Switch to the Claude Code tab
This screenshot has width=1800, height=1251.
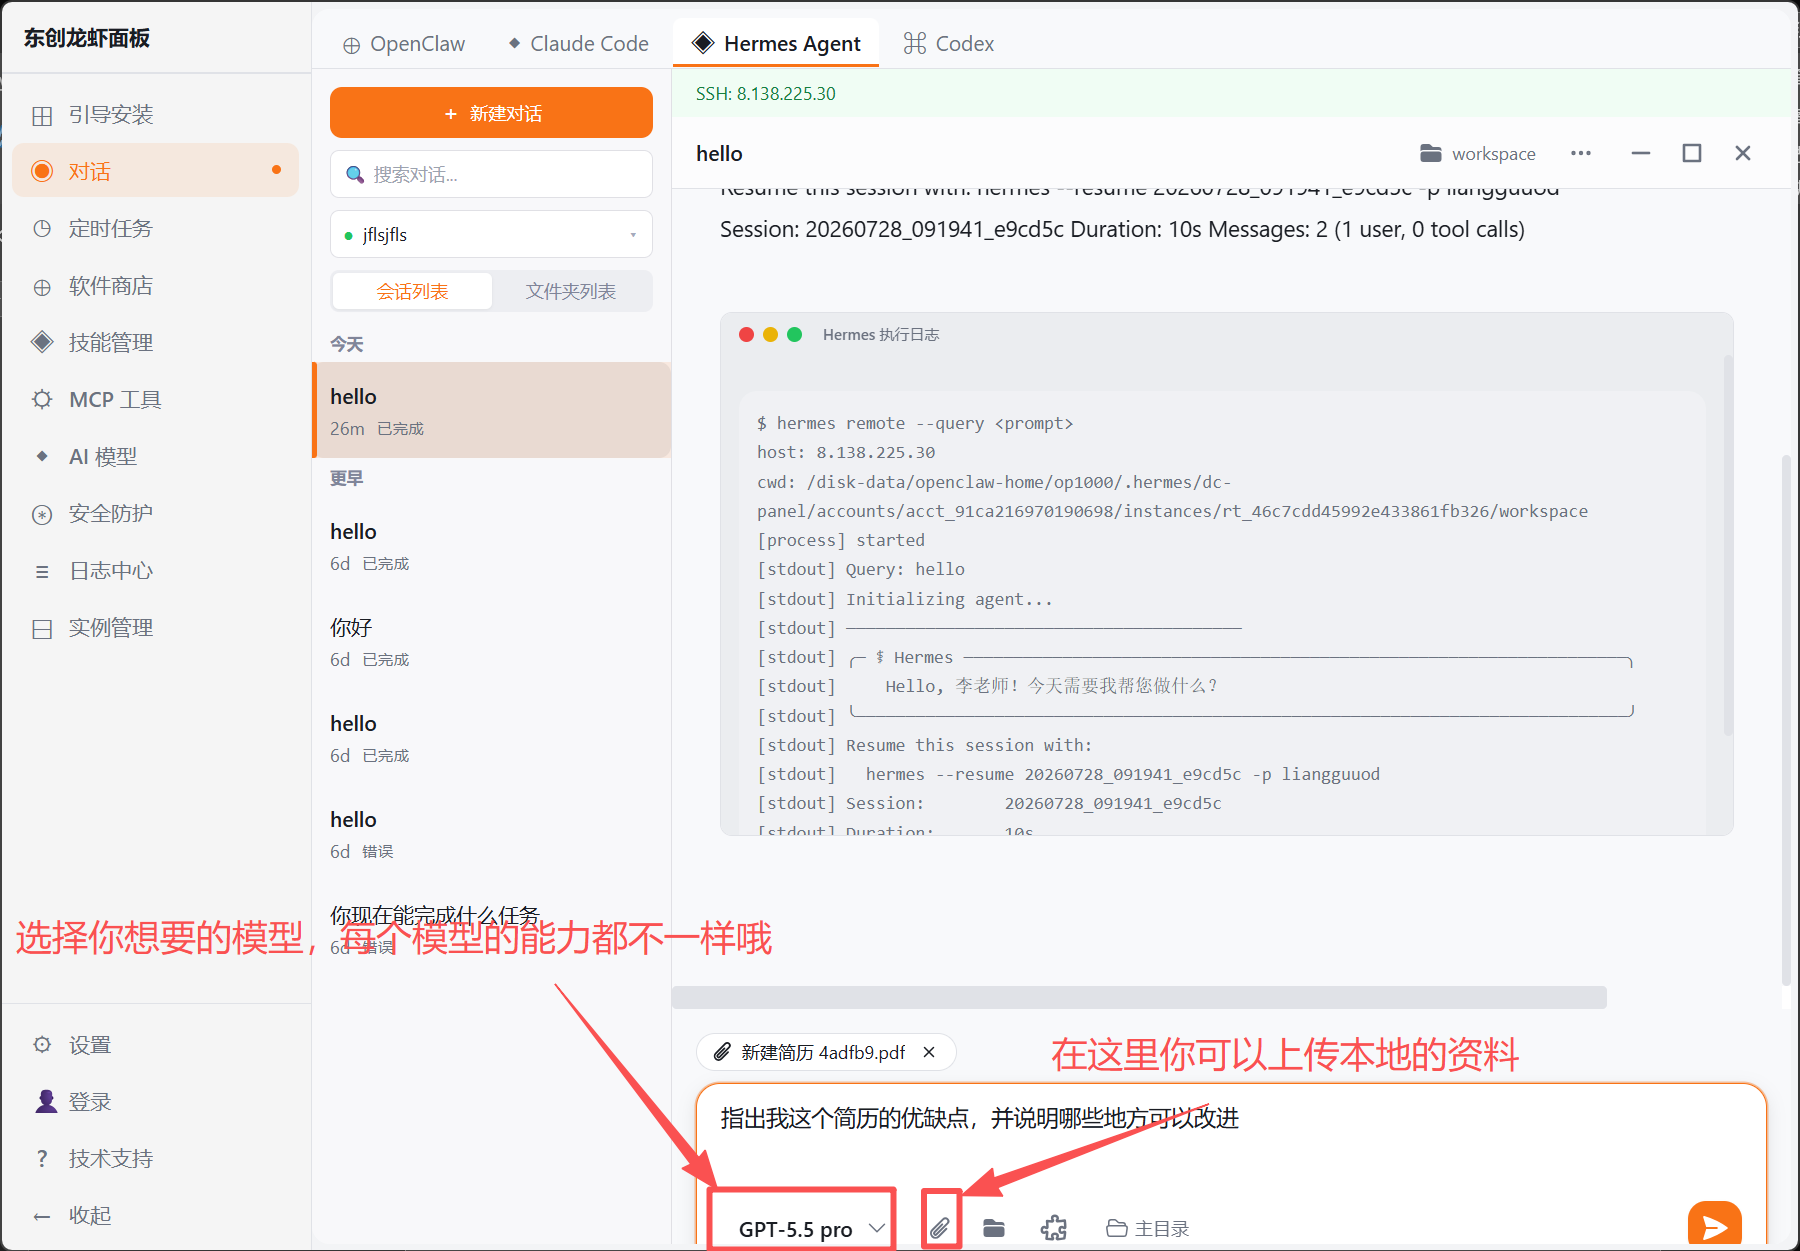click(x=578, y=44)
